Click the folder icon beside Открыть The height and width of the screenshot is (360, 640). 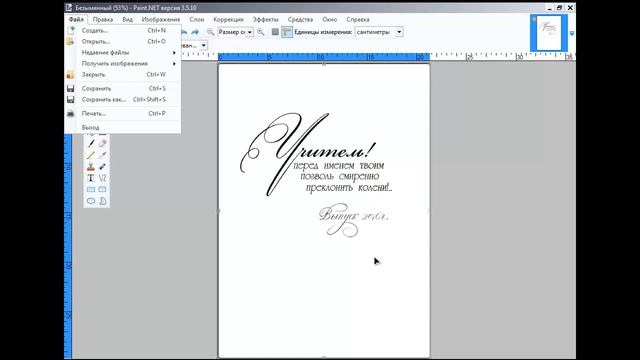tap(71, 41)
